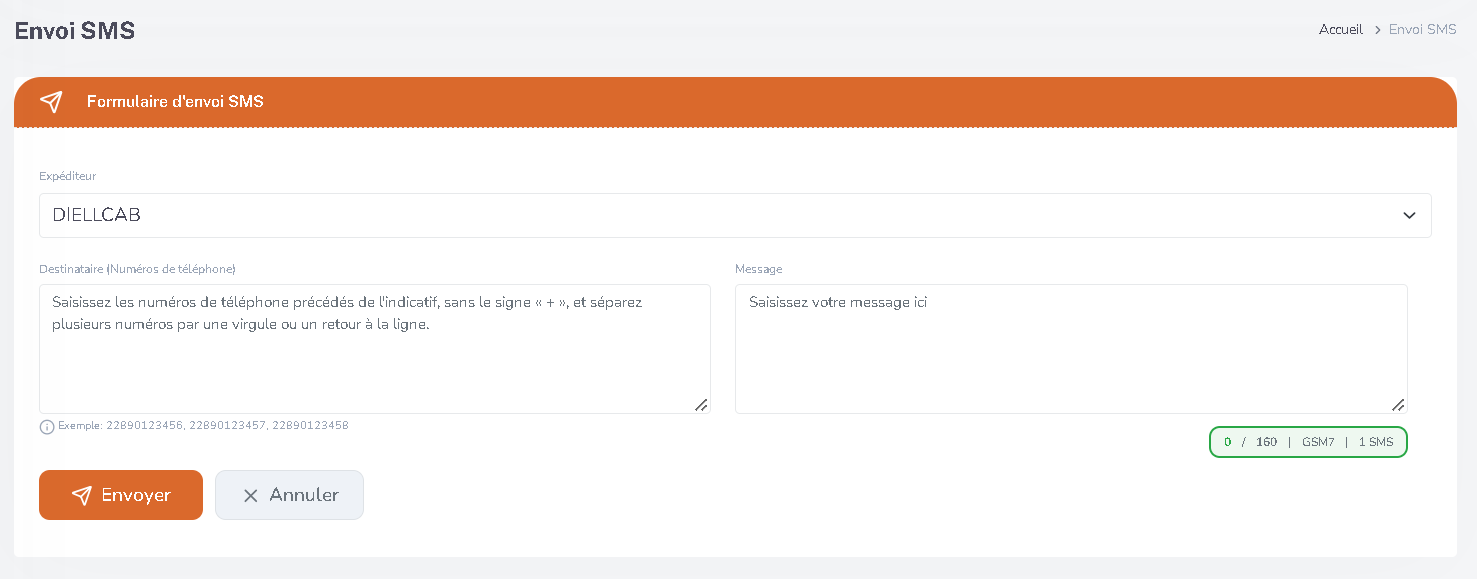Focus the Message text area
This screenshot has height=579, width=1477.
pos(1071,349)
